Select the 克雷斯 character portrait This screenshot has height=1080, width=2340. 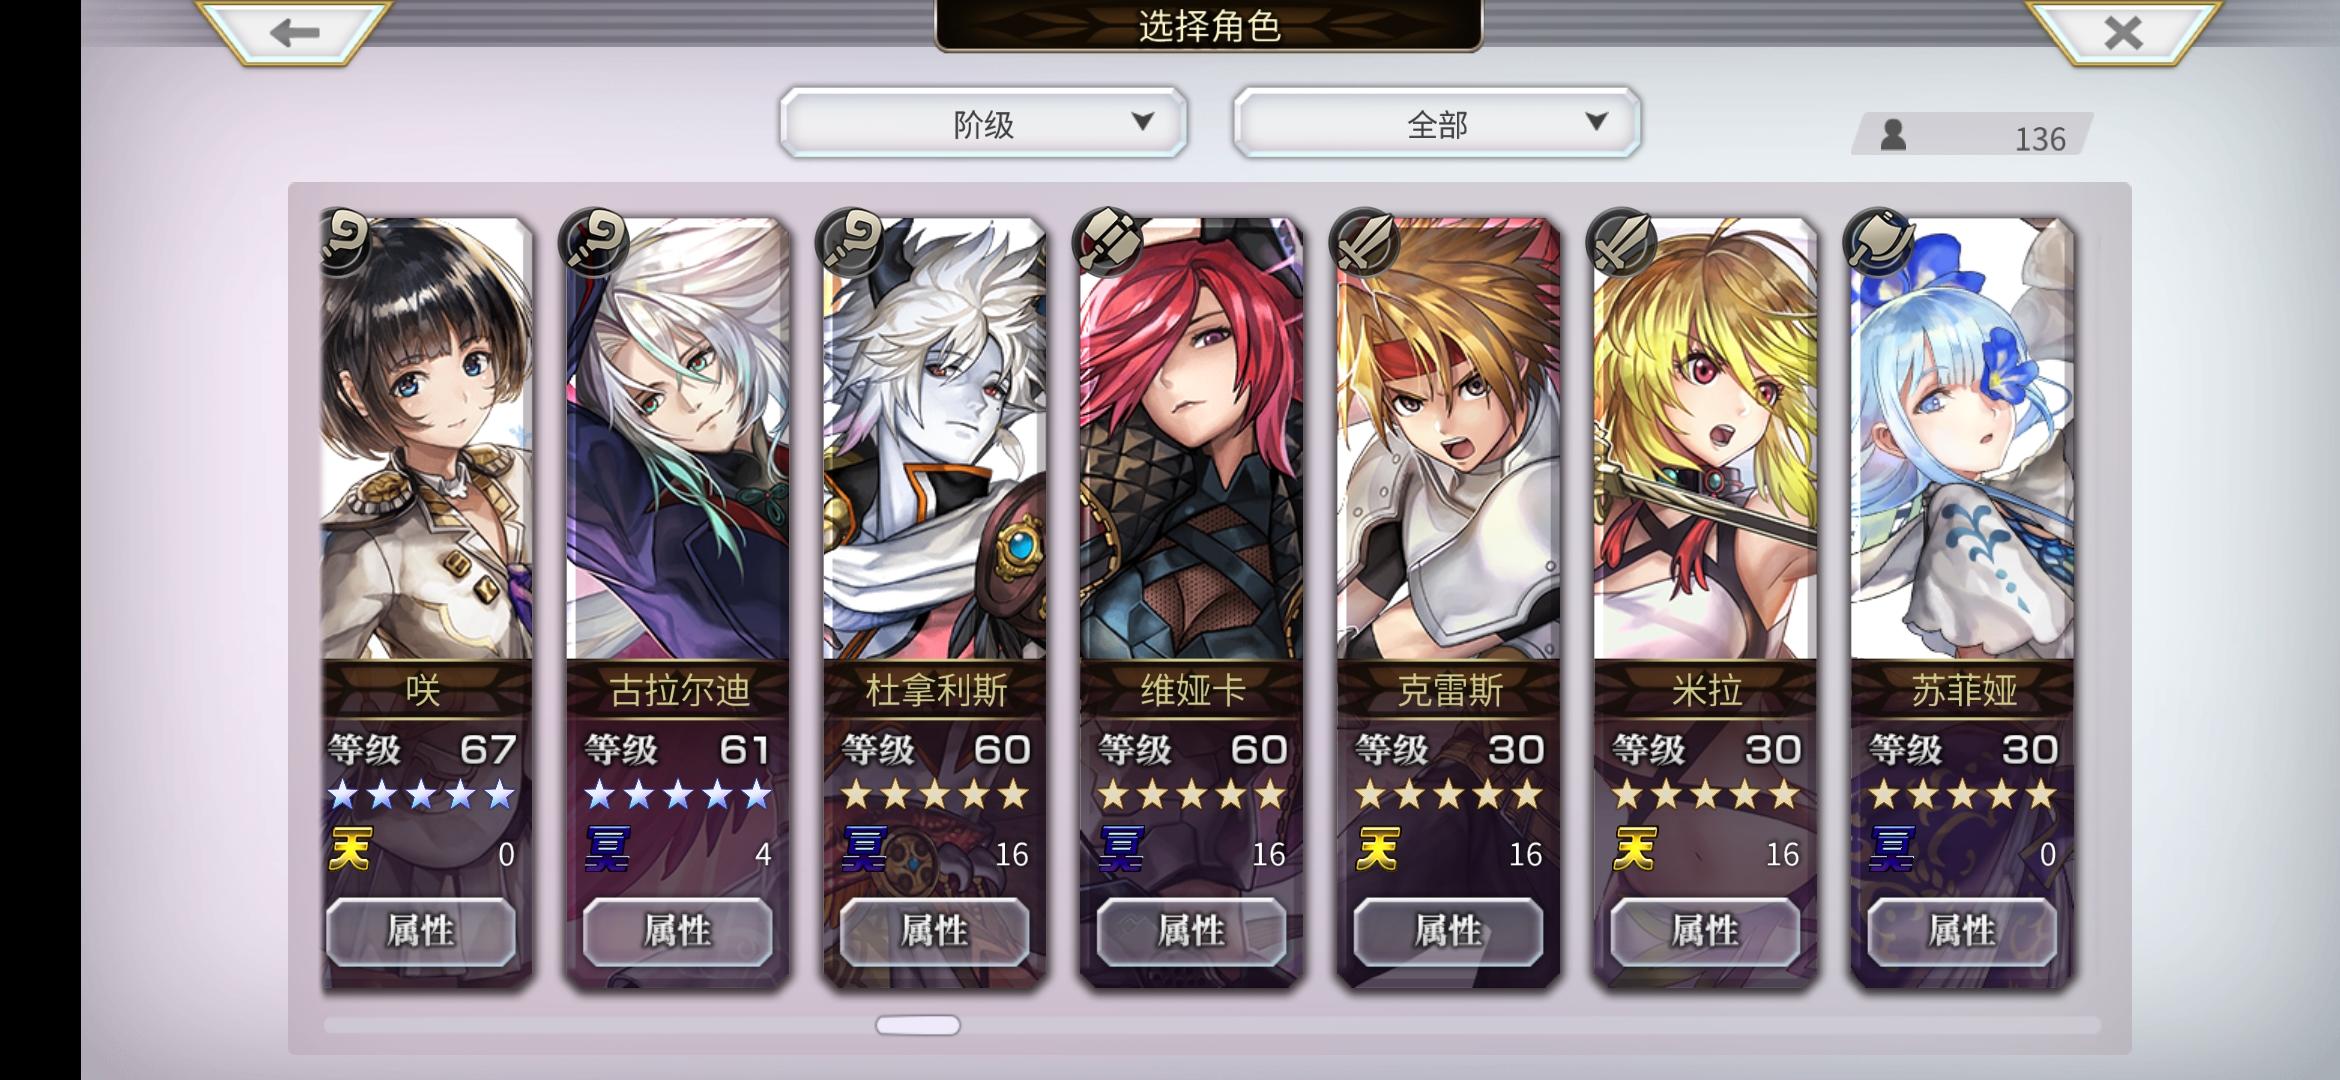1448,440
